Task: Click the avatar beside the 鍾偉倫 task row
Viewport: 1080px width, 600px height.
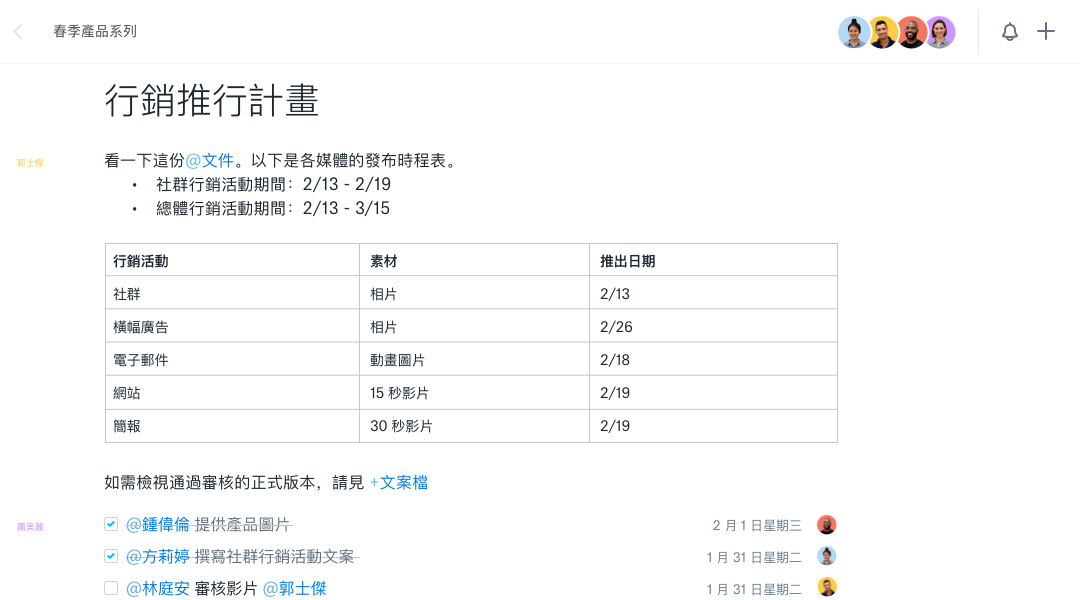Action: pyautogui.click(x=826, y=524)
